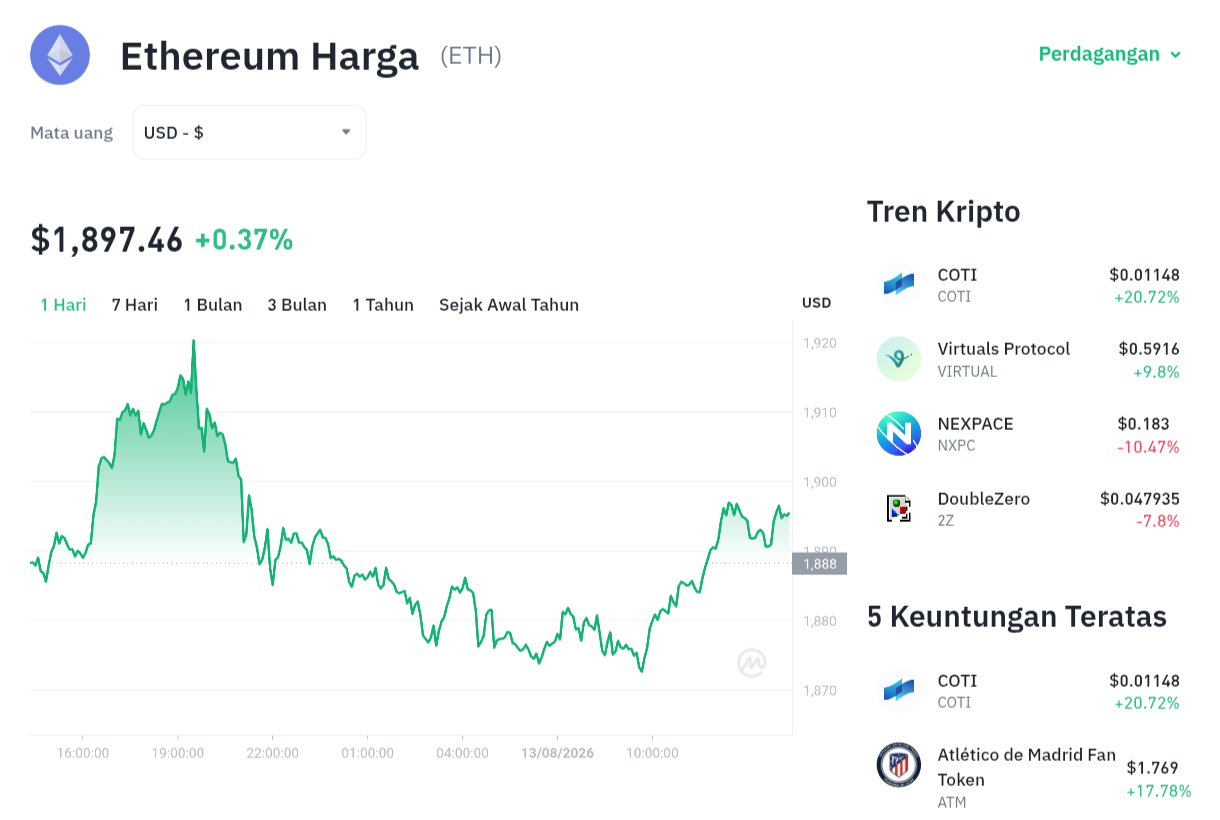Click the Virtuals Protocol coin icon
The image size is (1220, 820).
899,359
